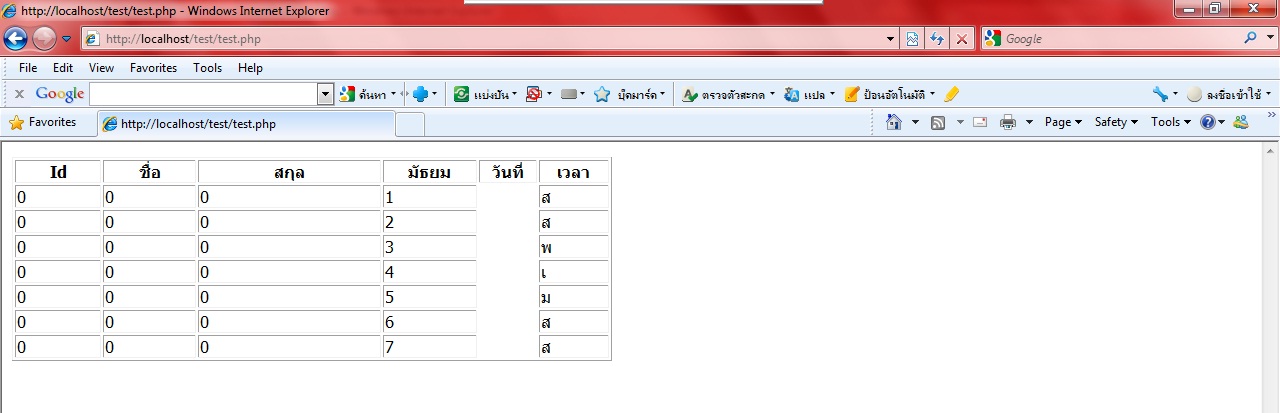Click the bookmark star icon on Google Toolbar

601,94
